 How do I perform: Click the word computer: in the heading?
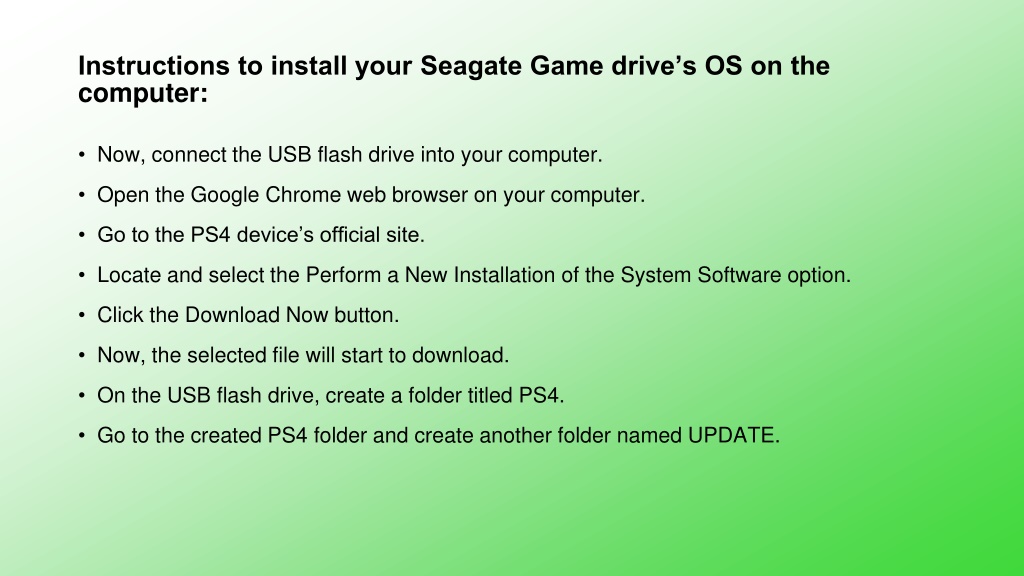pos(143,93)
